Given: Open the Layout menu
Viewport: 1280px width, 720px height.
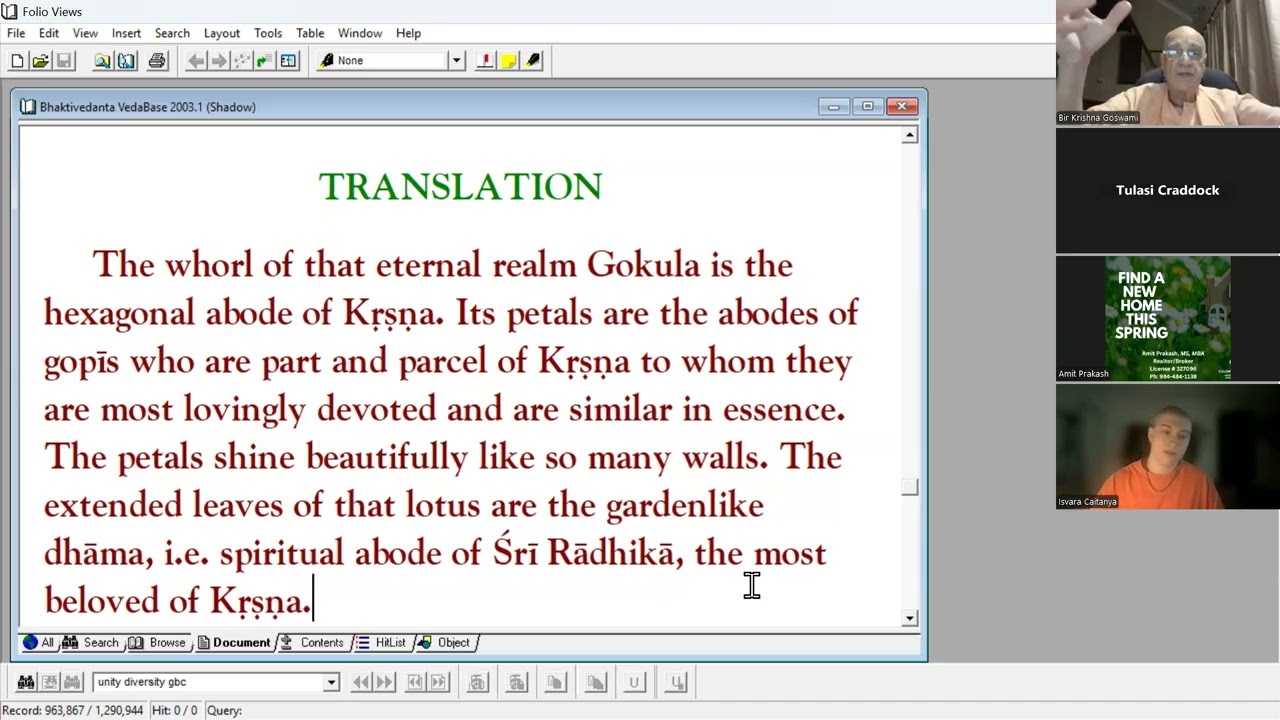Looking at the screenshot, I should 221,33.
